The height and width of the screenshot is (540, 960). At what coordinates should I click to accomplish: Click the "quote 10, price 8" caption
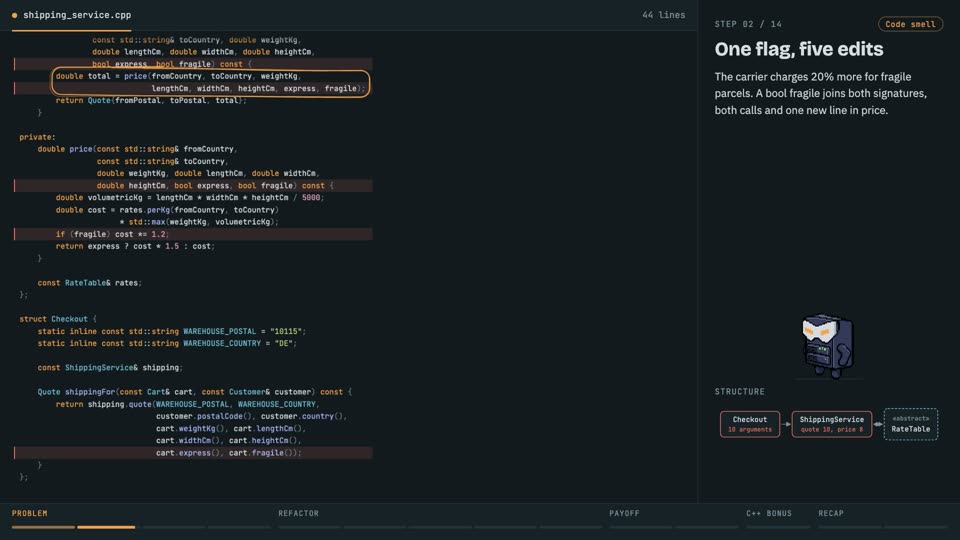tap(831, 430)
